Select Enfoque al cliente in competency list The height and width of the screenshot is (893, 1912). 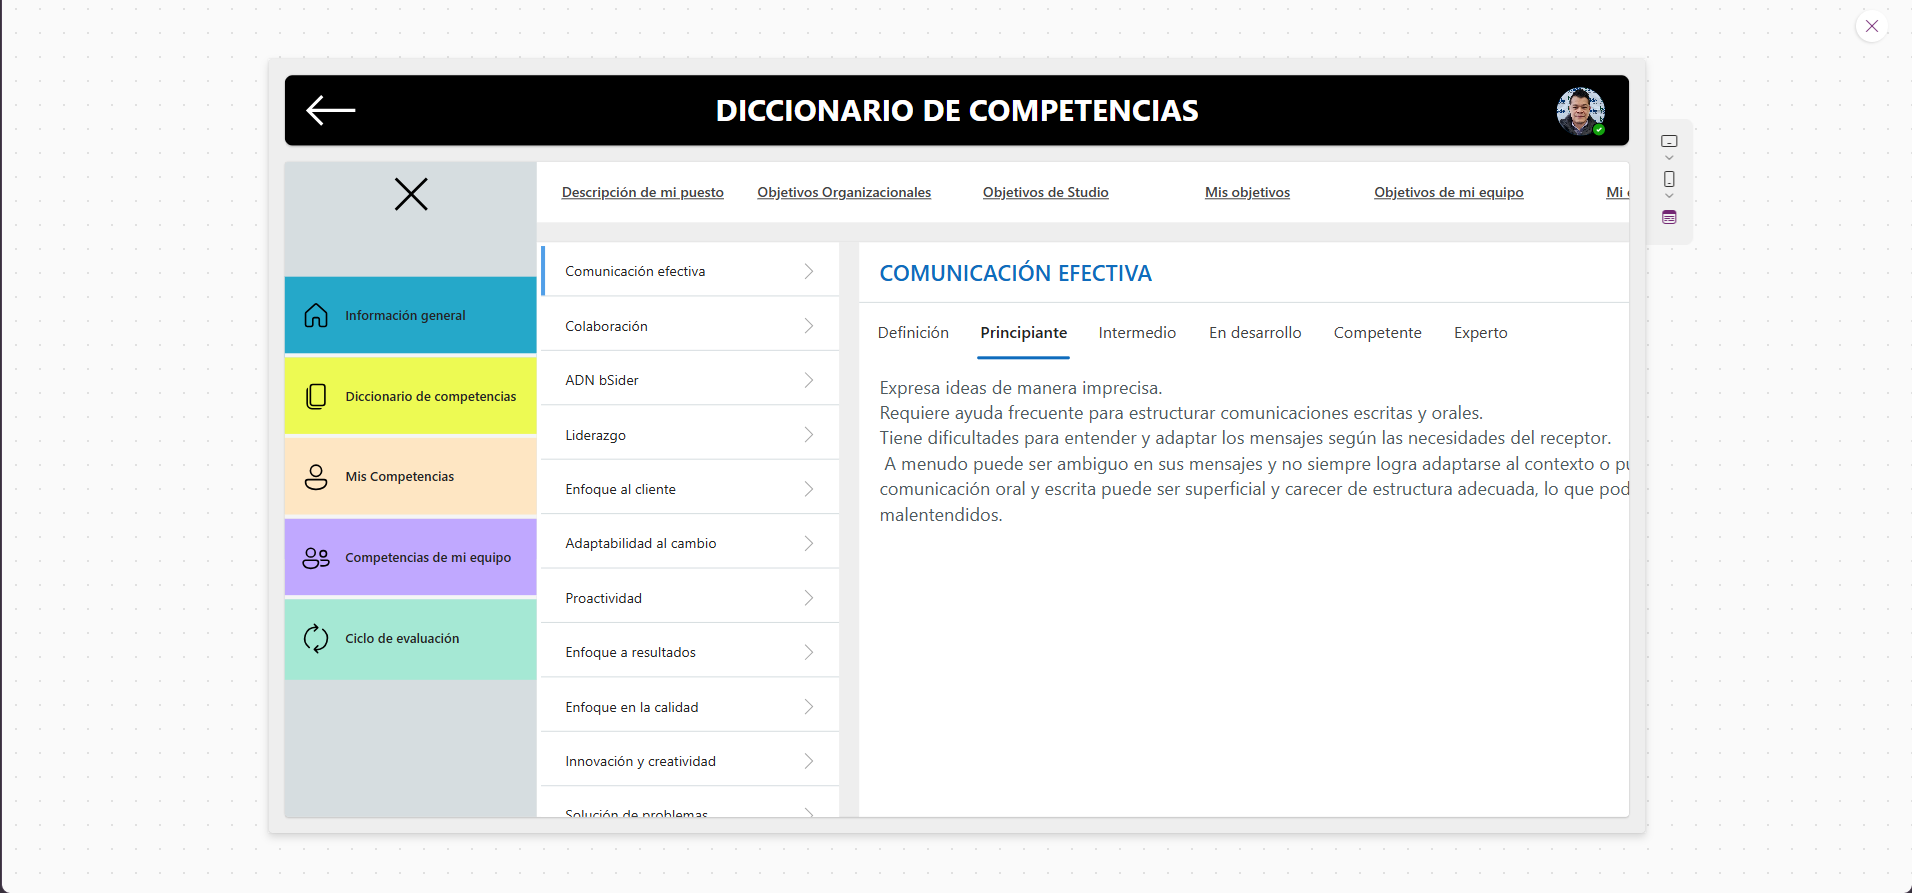(690, 489)
